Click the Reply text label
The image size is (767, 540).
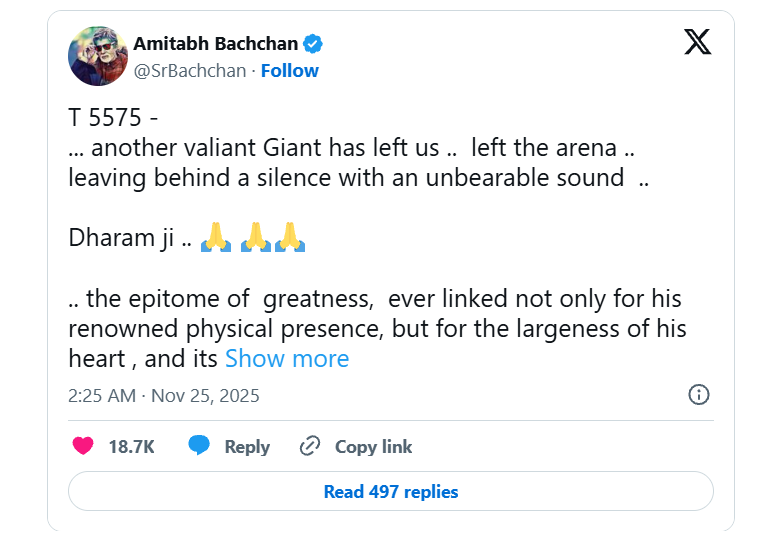pyautogui.click(x=247, y=447)
